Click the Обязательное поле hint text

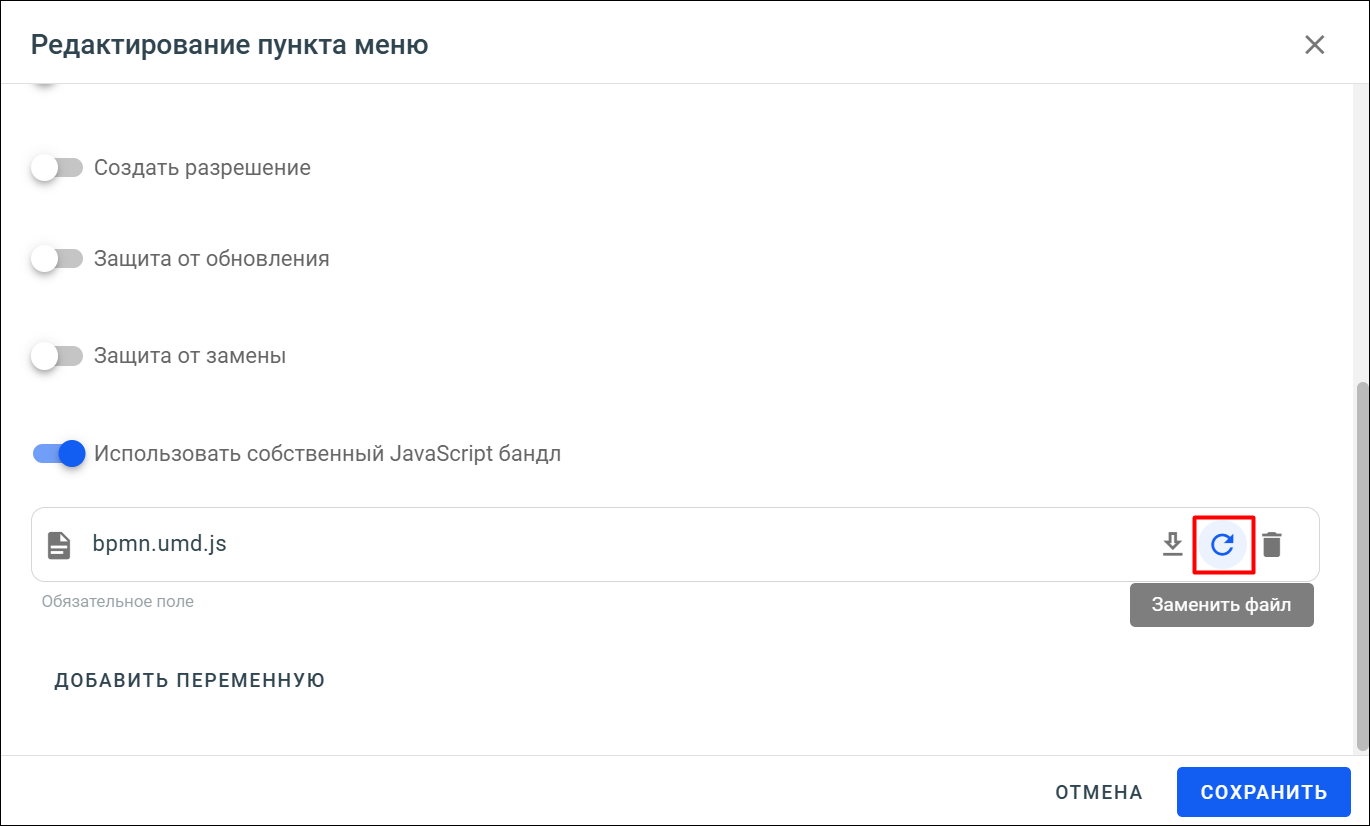click(x=118, y=602)
